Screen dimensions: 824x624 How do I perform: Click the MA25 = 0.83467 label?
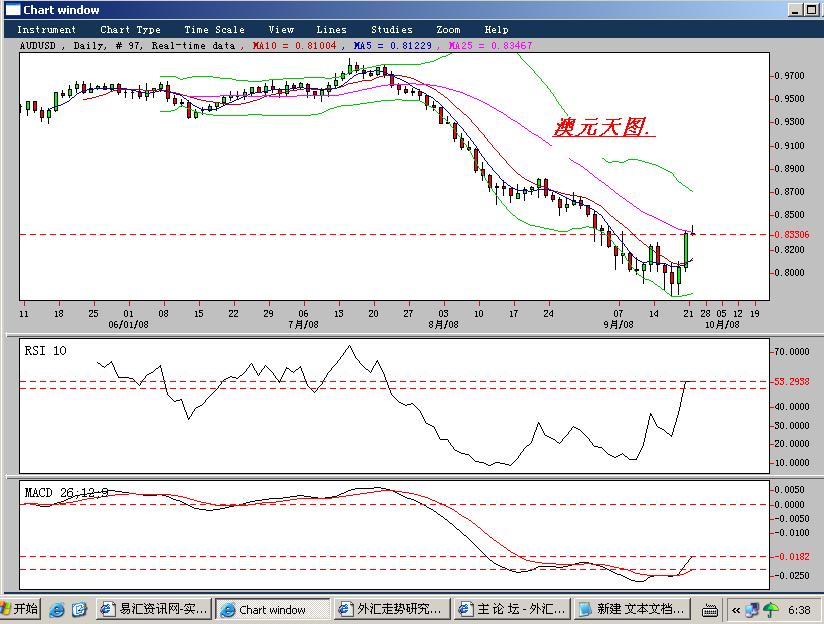(x=490, y=46)
